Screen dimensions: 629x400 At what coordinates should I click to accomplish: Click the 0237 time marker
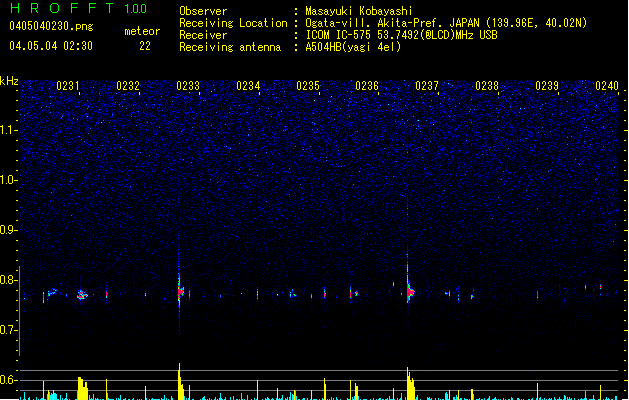click(x=427, y=86)
